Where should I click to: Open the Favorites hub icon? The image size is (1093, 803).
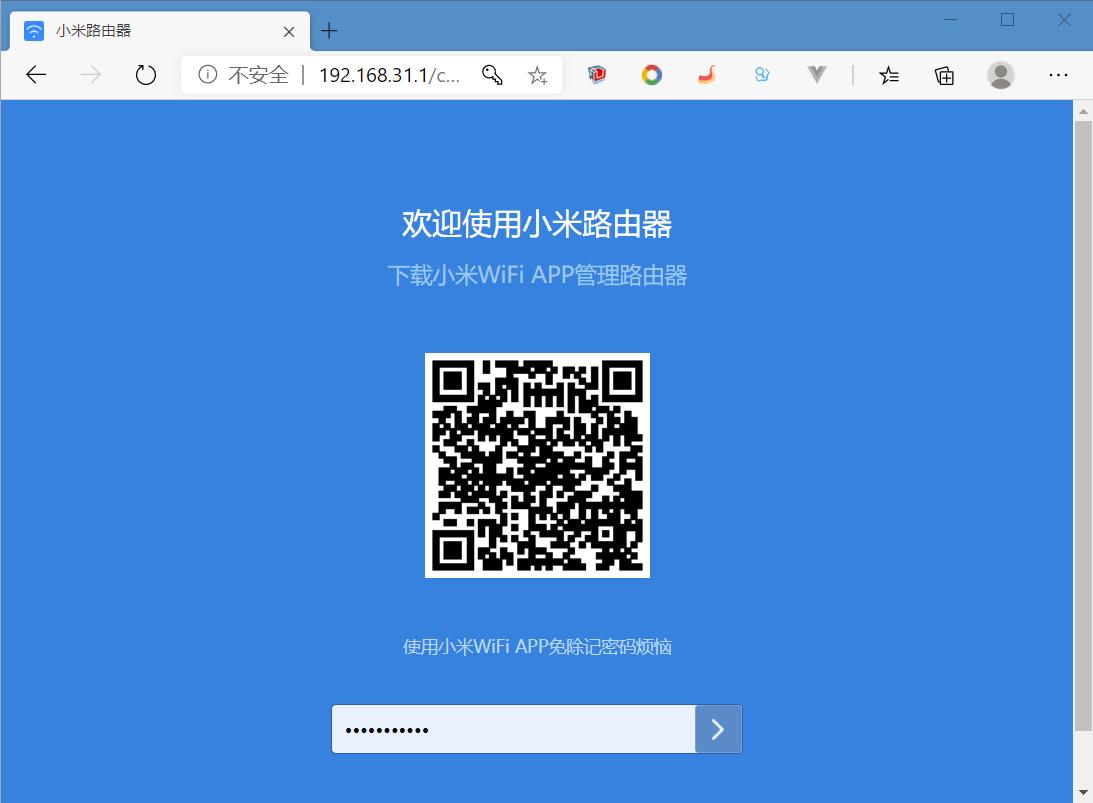tap(889, 74)
